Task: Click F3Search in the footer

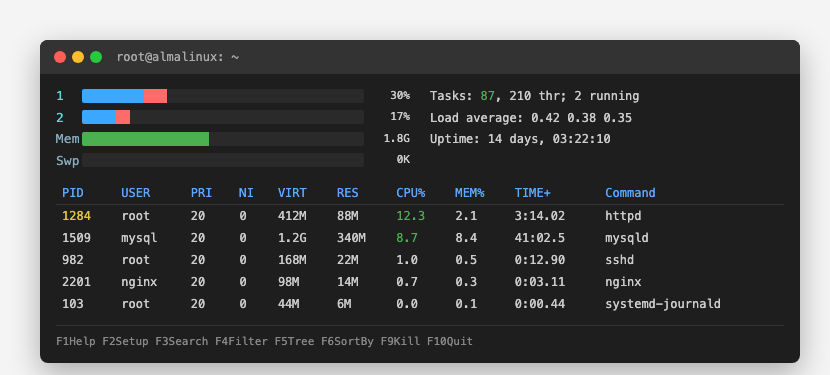Action: point(182,342)
